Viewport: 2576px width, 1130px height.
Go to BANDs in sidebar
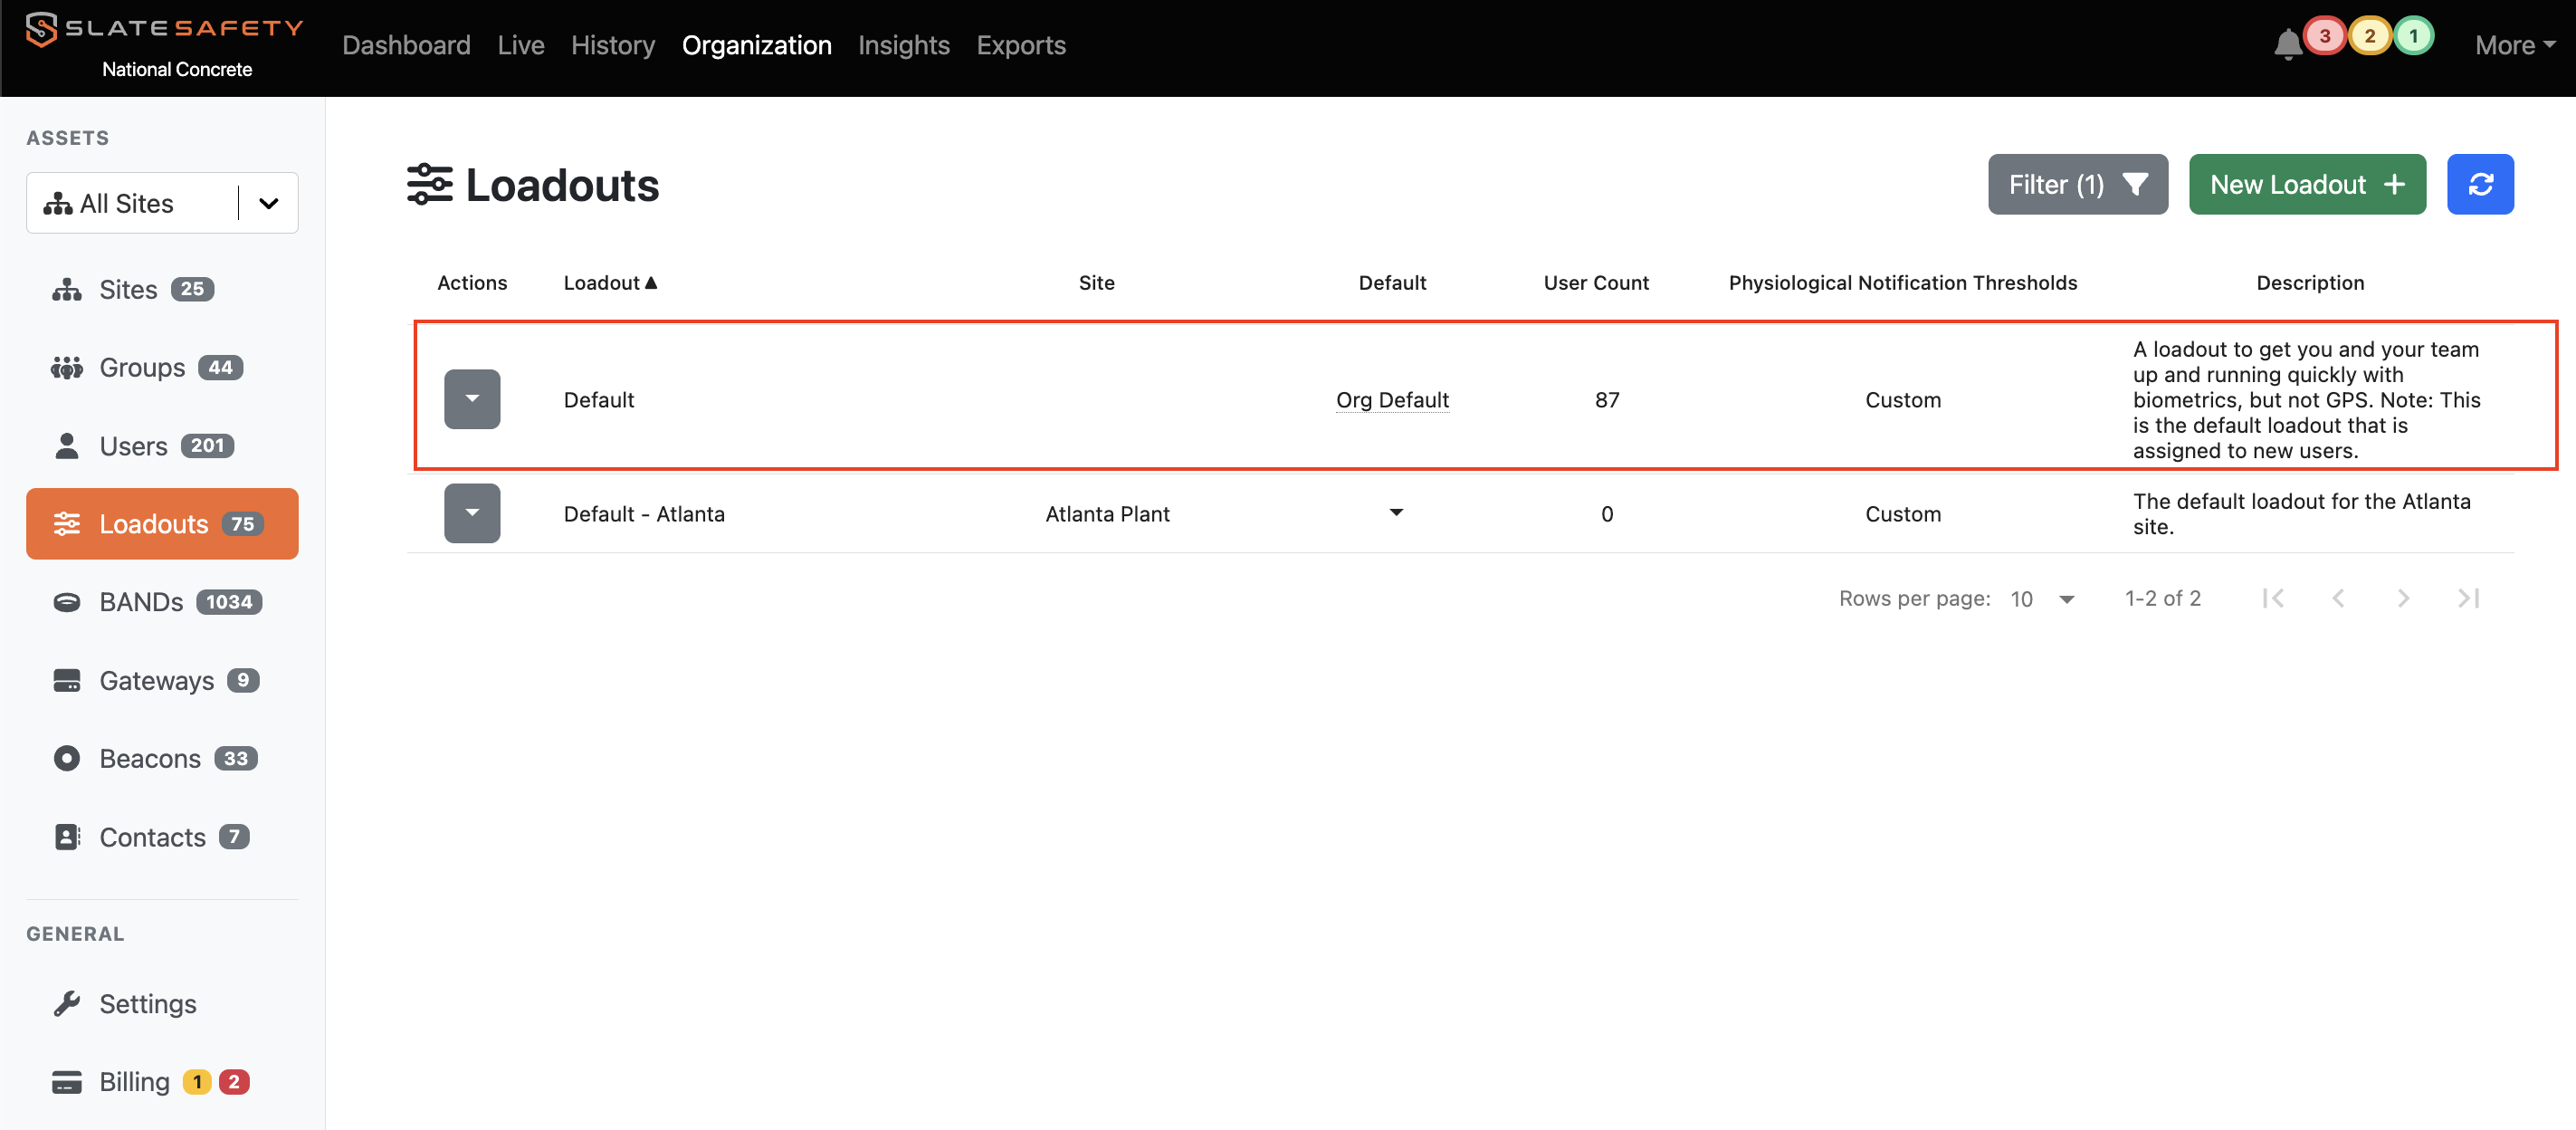pyautogui.click(x=141, y=602)
